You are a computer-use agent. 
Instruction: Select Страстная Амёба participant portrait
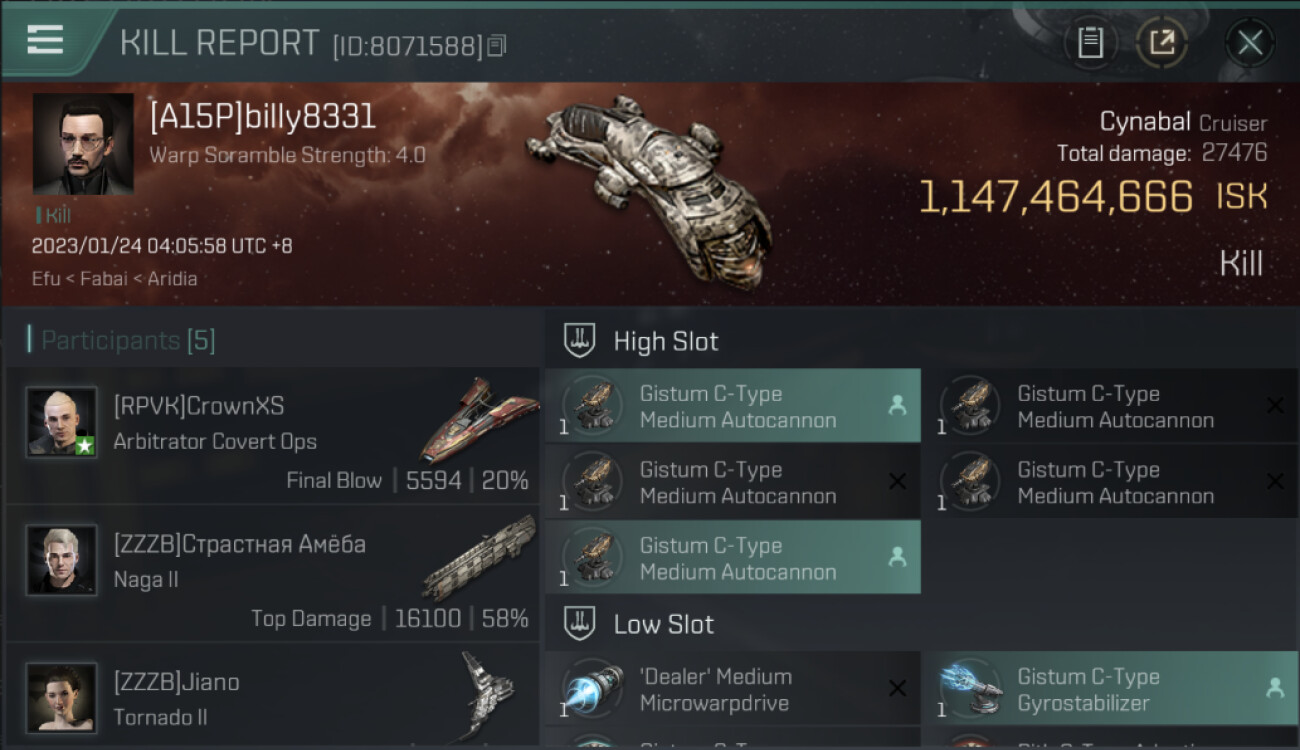pyautogui.click(x=62, y=560)
